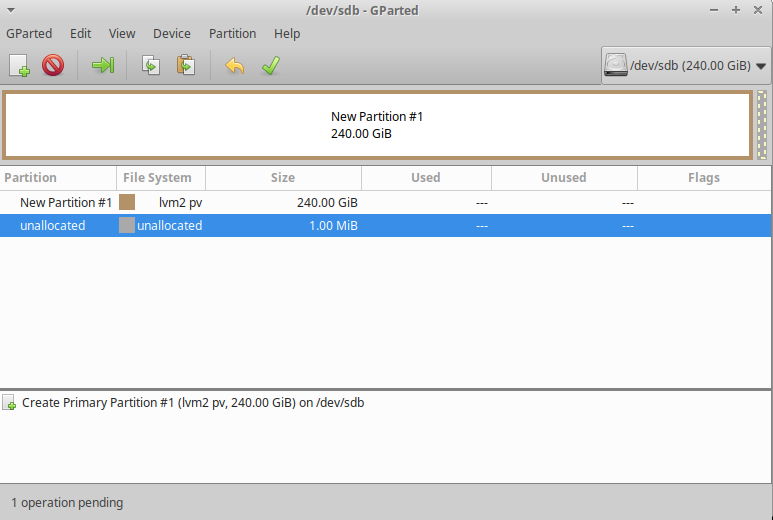Open the /dev/sdb (240.00 GiB) device selector

pos(686,65)
